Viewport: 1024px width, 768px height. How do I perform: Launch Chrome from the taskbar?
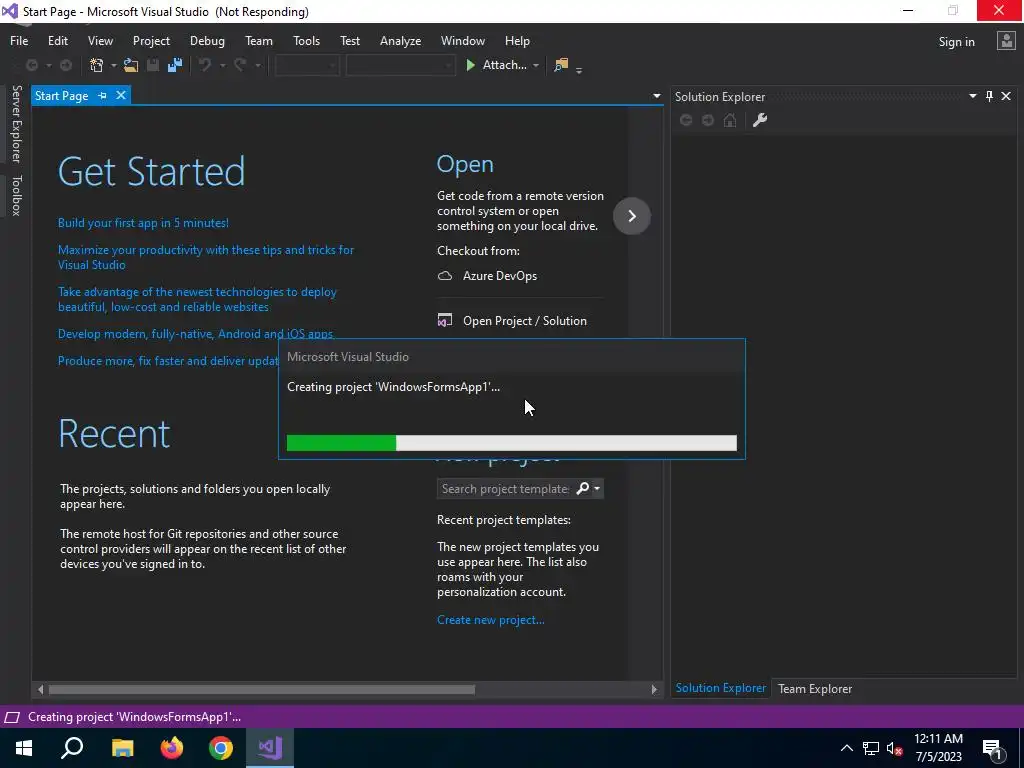pos(221,748)
